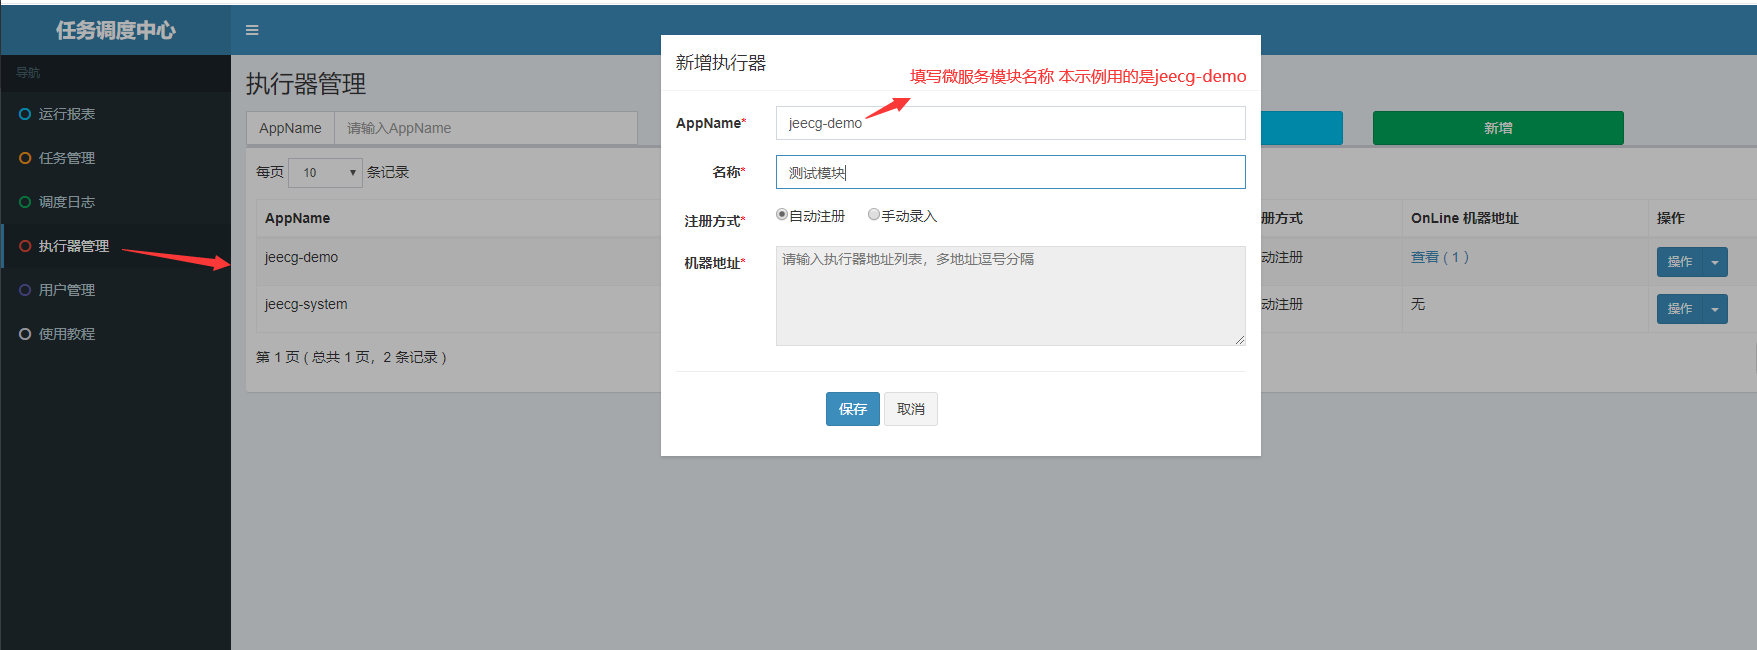Select the jeecg-system table cell
Image resolution: width=1757 pixels, height=650 pixels.
(306, 304)
